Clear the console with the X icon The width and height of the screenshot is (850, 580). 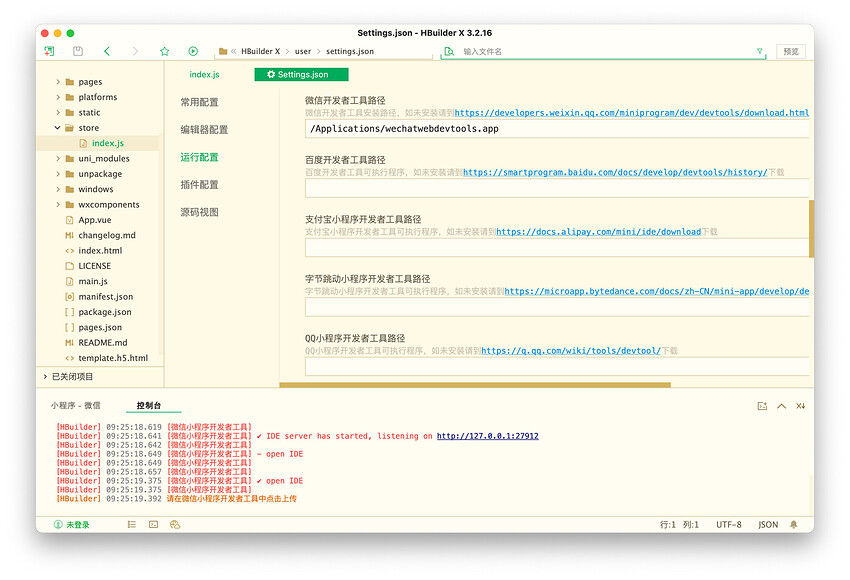tap(800, 406)
